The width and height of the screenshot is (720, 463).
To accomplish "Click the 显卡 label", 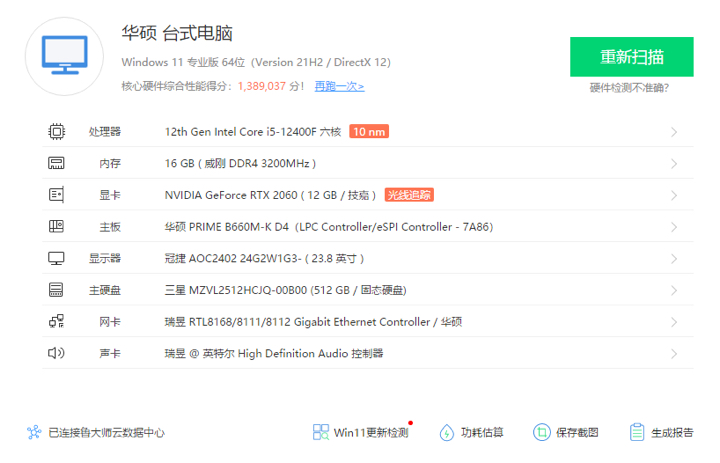I will coord(110,196).
